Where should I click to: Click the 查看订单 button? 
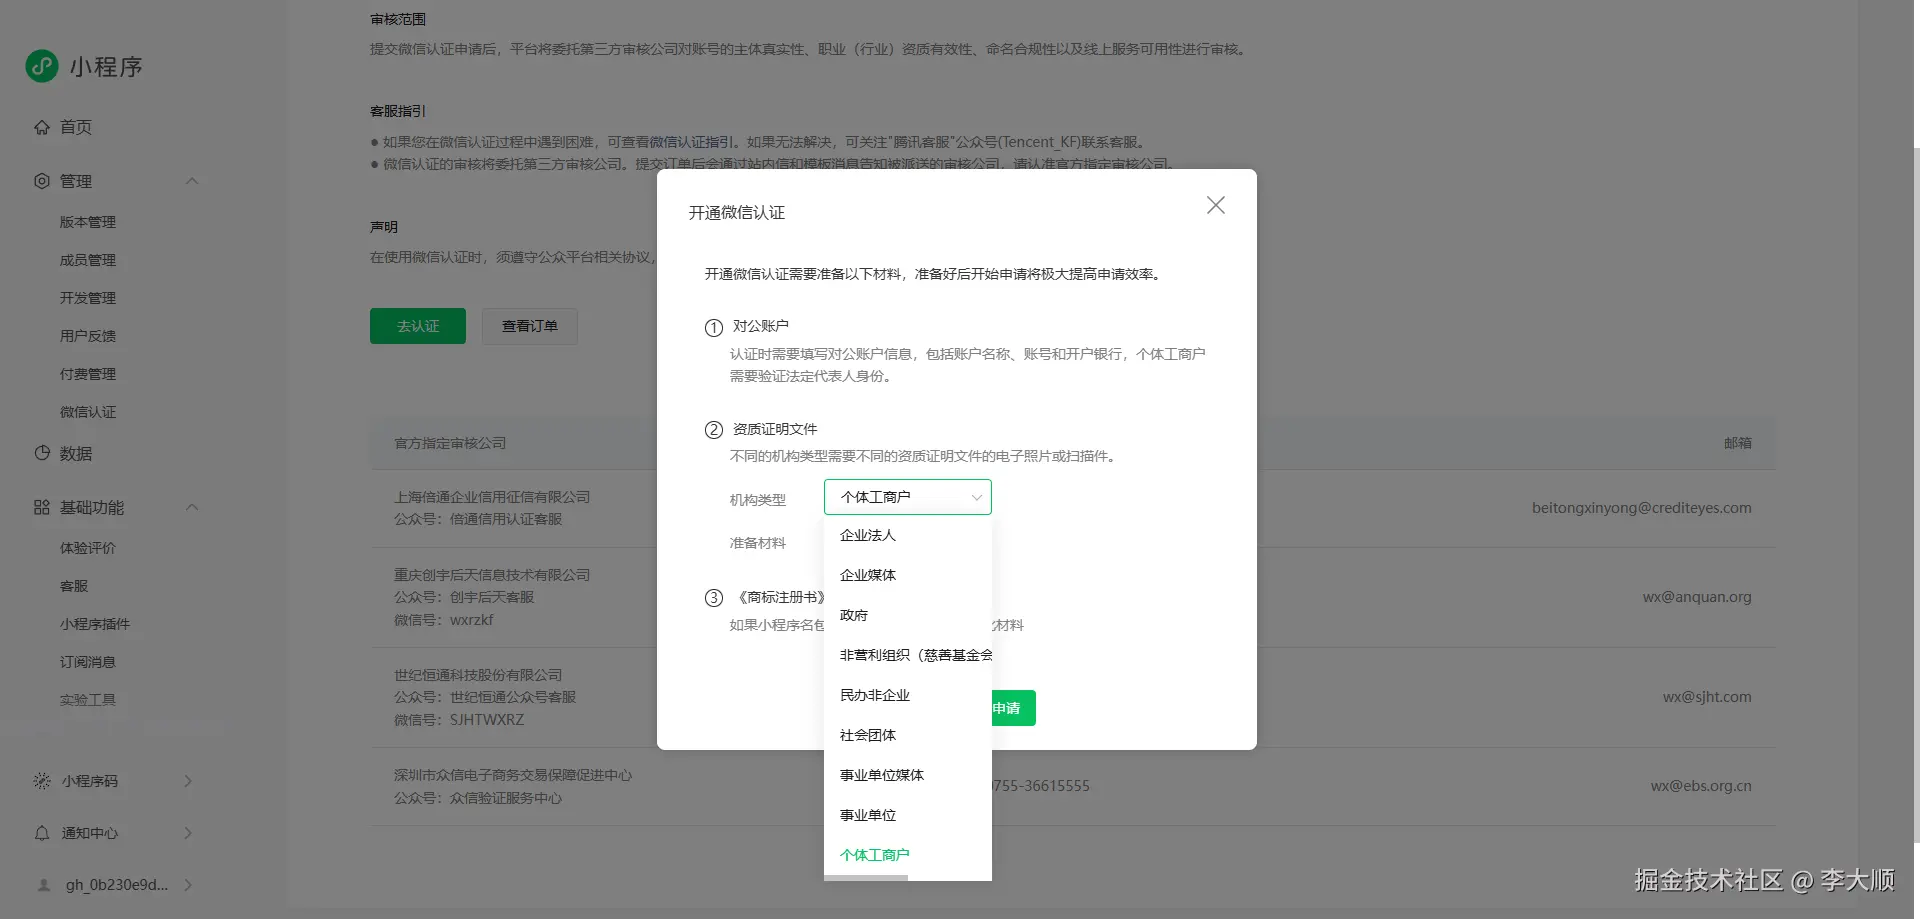tap(530, 326)
